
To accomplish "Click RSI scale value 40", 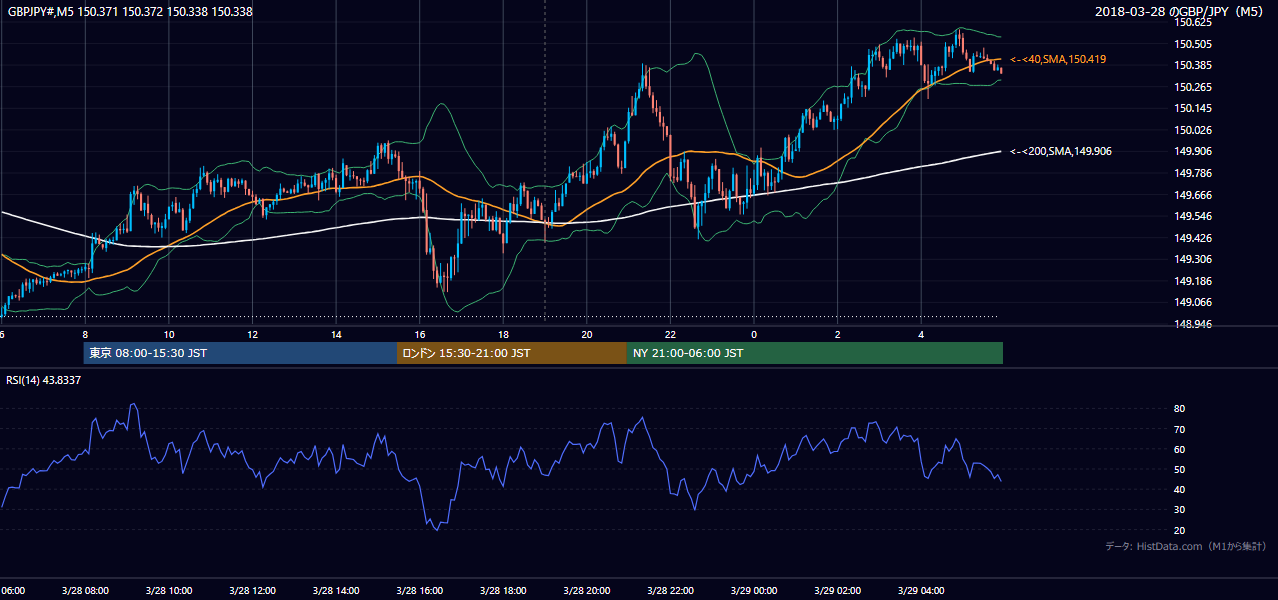I will pos(1180,489).
